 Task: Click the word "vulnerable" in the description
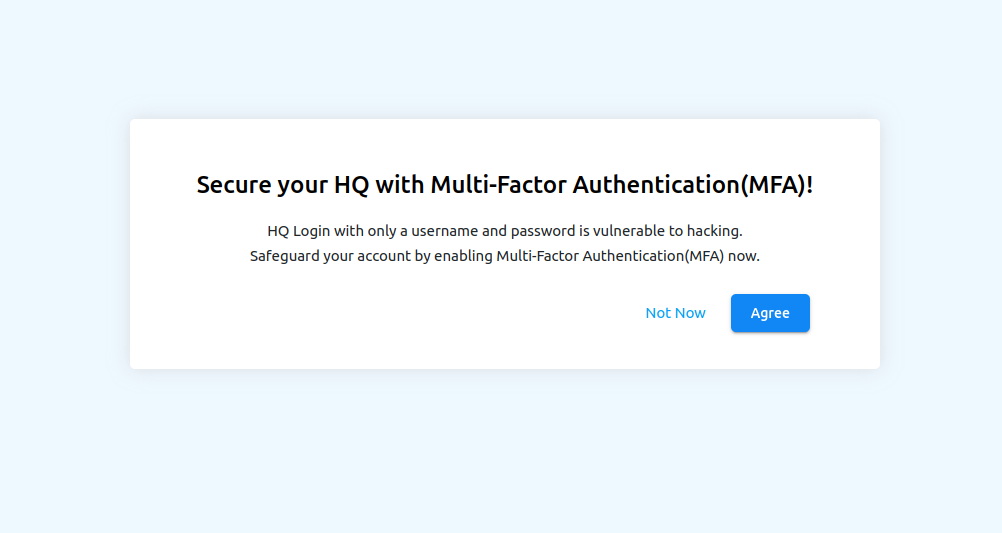(x=627, y=231)
